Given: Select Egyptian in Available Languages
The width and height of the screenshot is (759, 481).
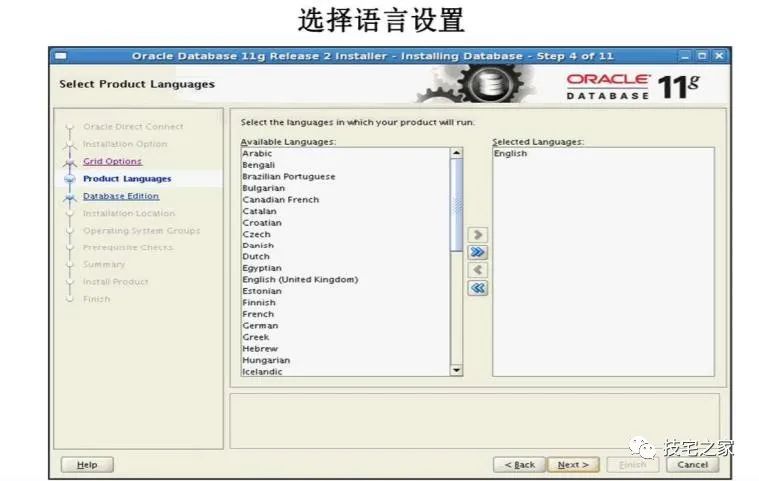Looking at the screenshot, I should [346, 268].
